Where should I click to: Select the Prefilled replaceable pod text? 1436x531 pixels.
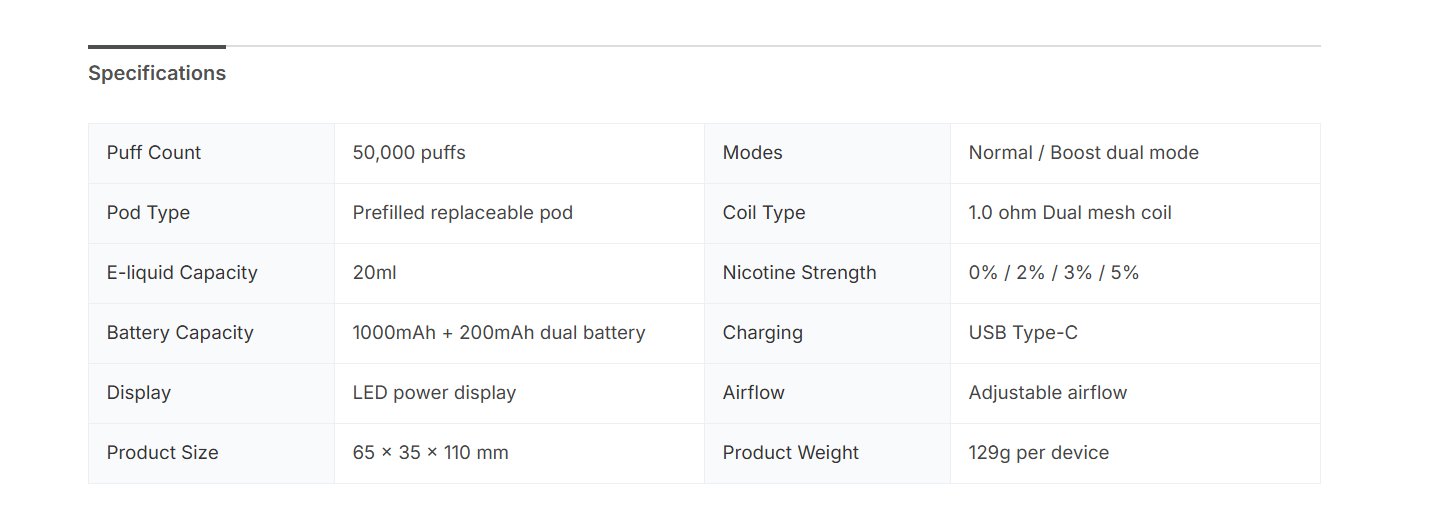[462, 213]
